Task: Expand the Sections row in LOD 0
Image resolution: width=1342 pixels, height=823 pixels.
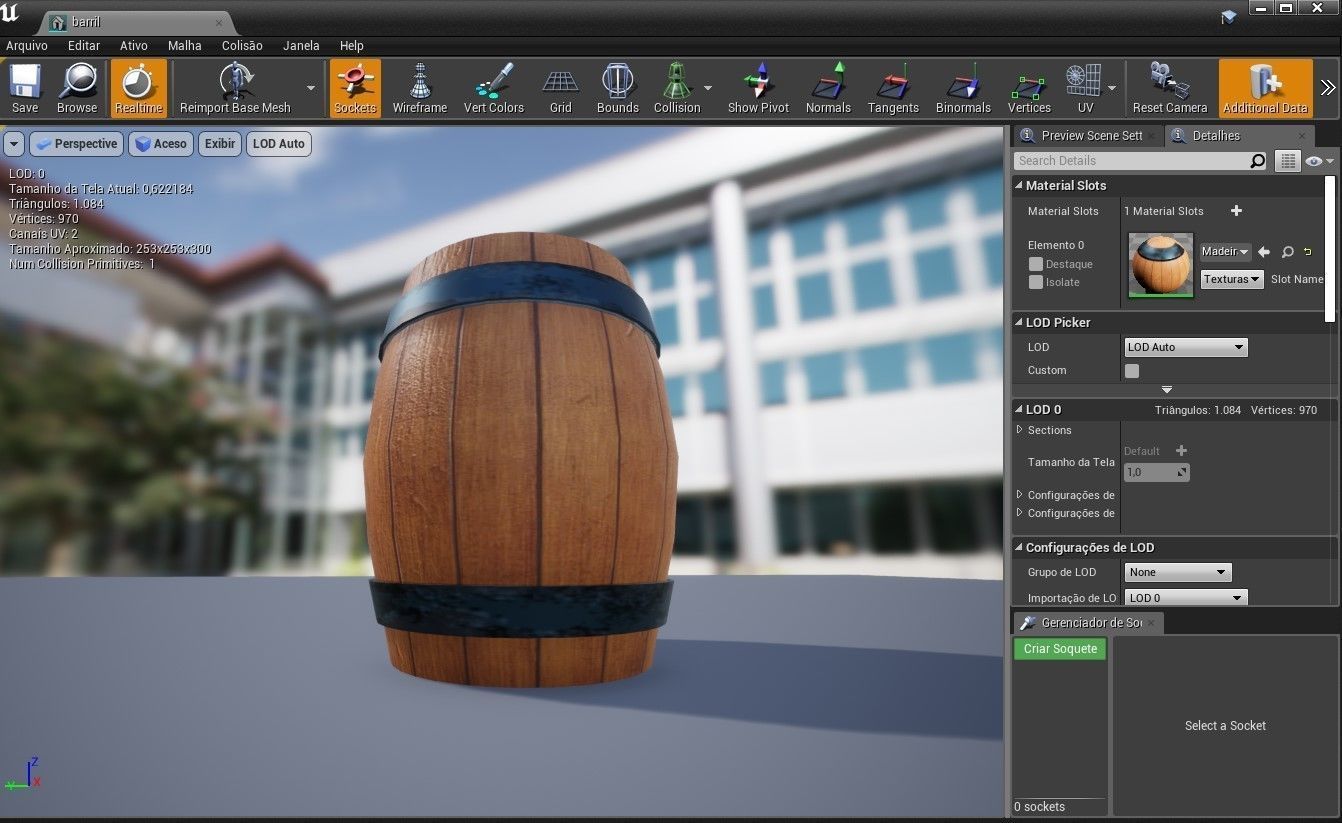Action: point(1019,430)
